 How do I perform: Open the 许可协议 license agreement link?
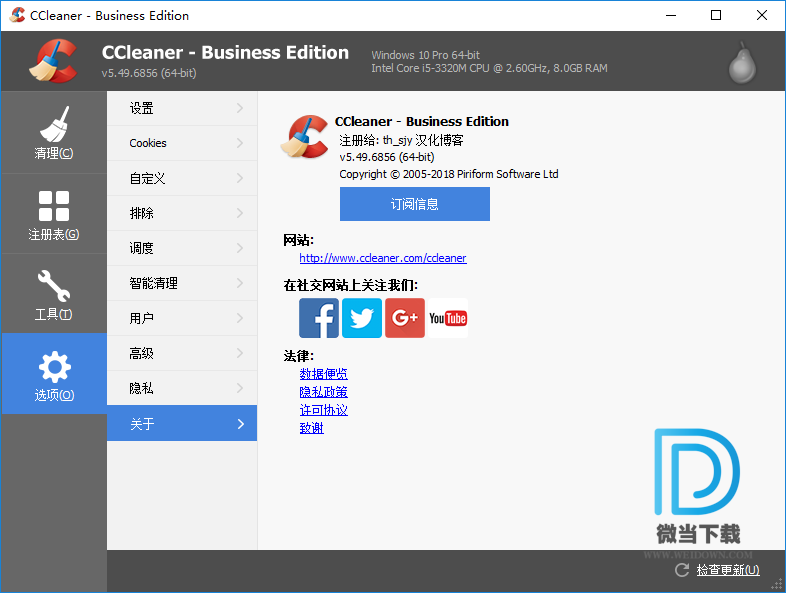click(323, 410)
